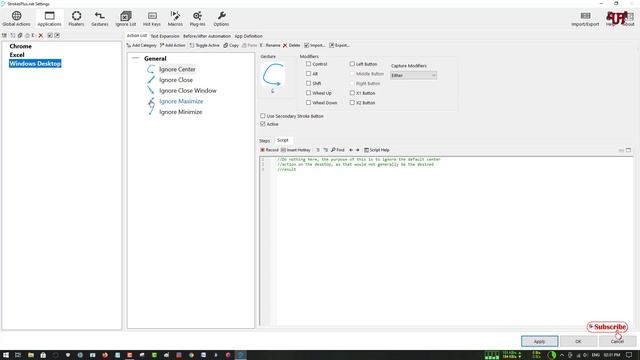Open the Capture Modifiers dropdown
Screen dimensions: 640x360
(x=413, y=76)
